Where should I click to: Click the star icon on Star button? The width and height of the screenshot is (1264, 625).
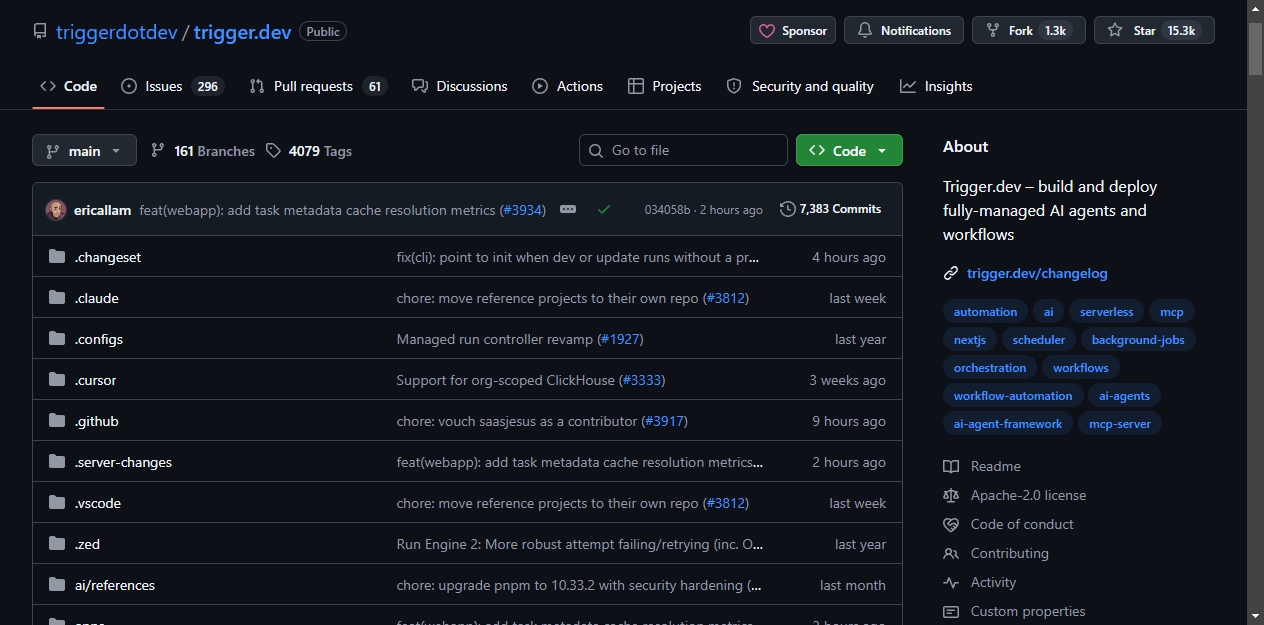1115,31
